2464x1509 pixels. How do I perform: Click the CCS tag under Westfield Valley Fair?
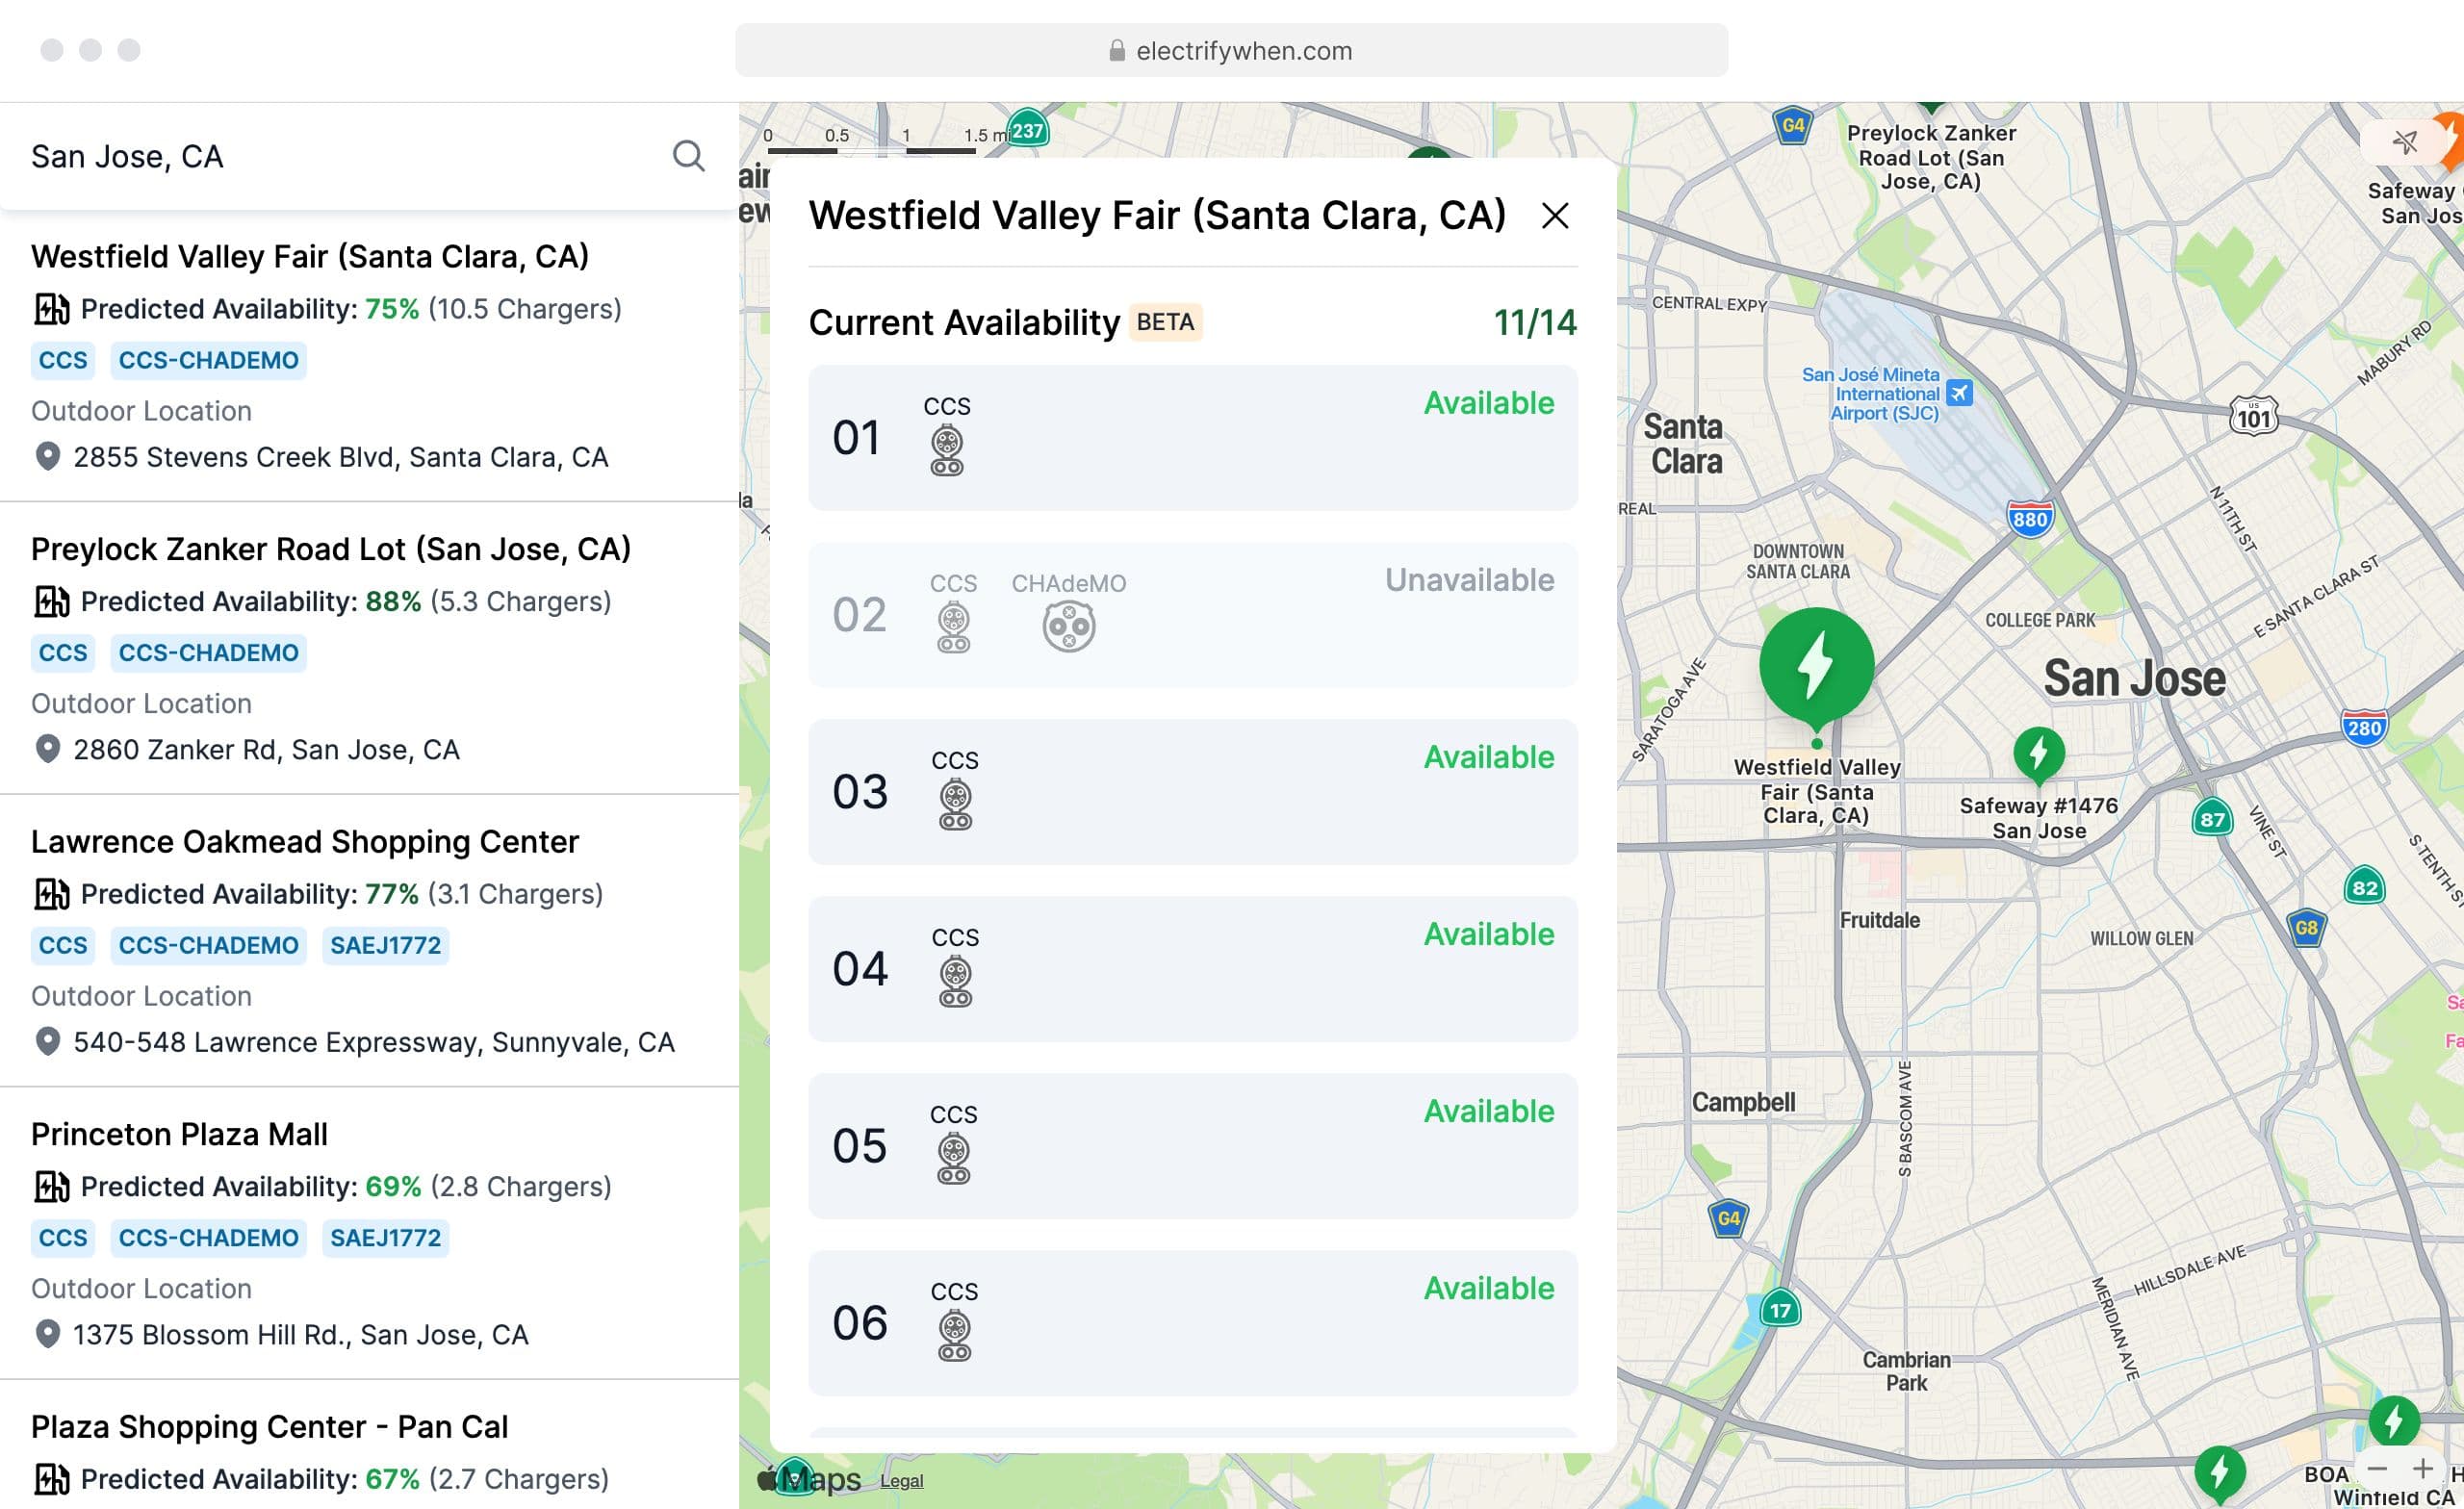click(x=63, y=360)
